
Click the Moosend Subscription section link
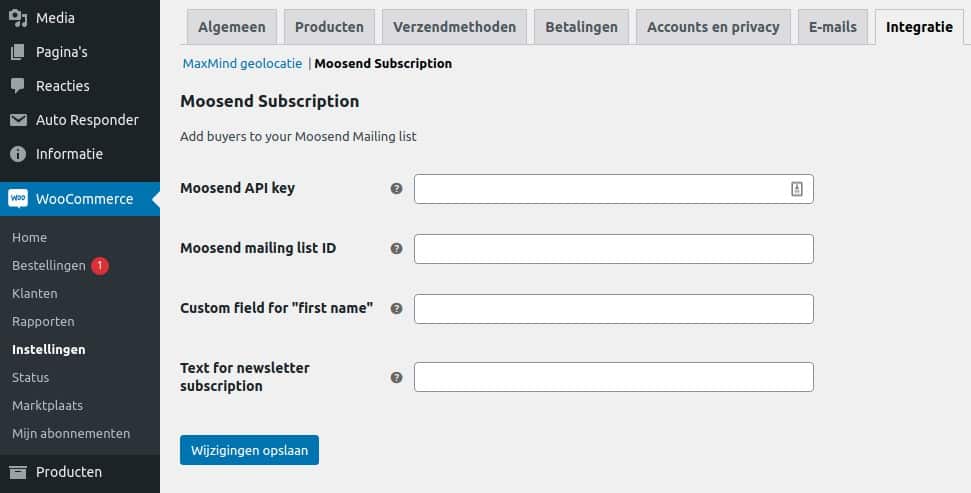pyautogui.click(x=383, y=63)
